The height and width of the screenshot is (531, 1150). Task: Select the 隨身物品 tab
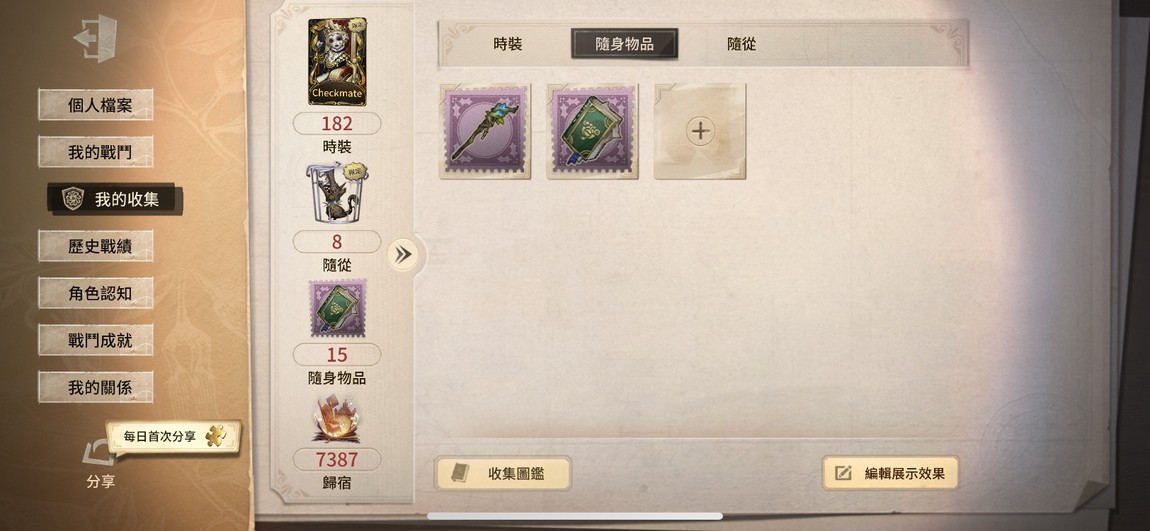[x=624, y=44]
